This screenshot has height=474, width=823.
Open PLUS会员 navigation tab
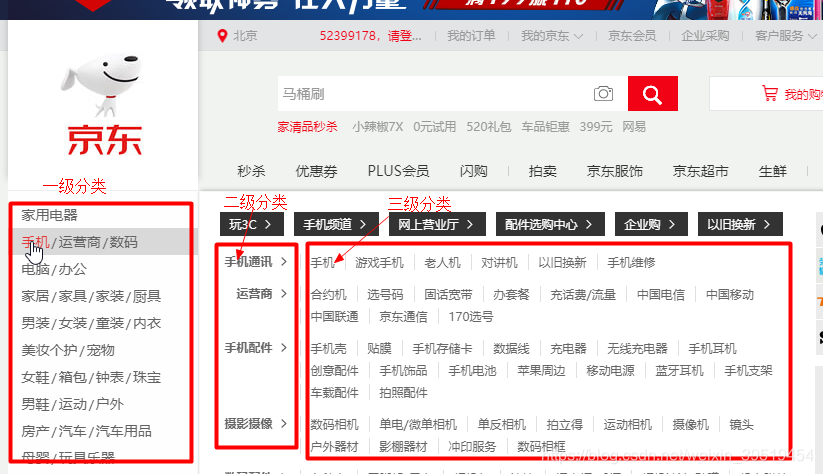[398, 171]
